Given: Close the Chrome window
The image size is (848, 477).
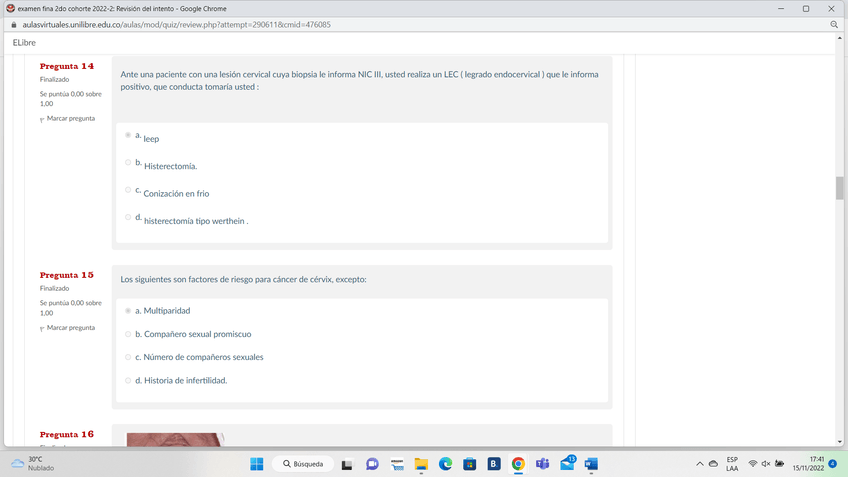Looking at the screenshot, I should pos(831,9).
